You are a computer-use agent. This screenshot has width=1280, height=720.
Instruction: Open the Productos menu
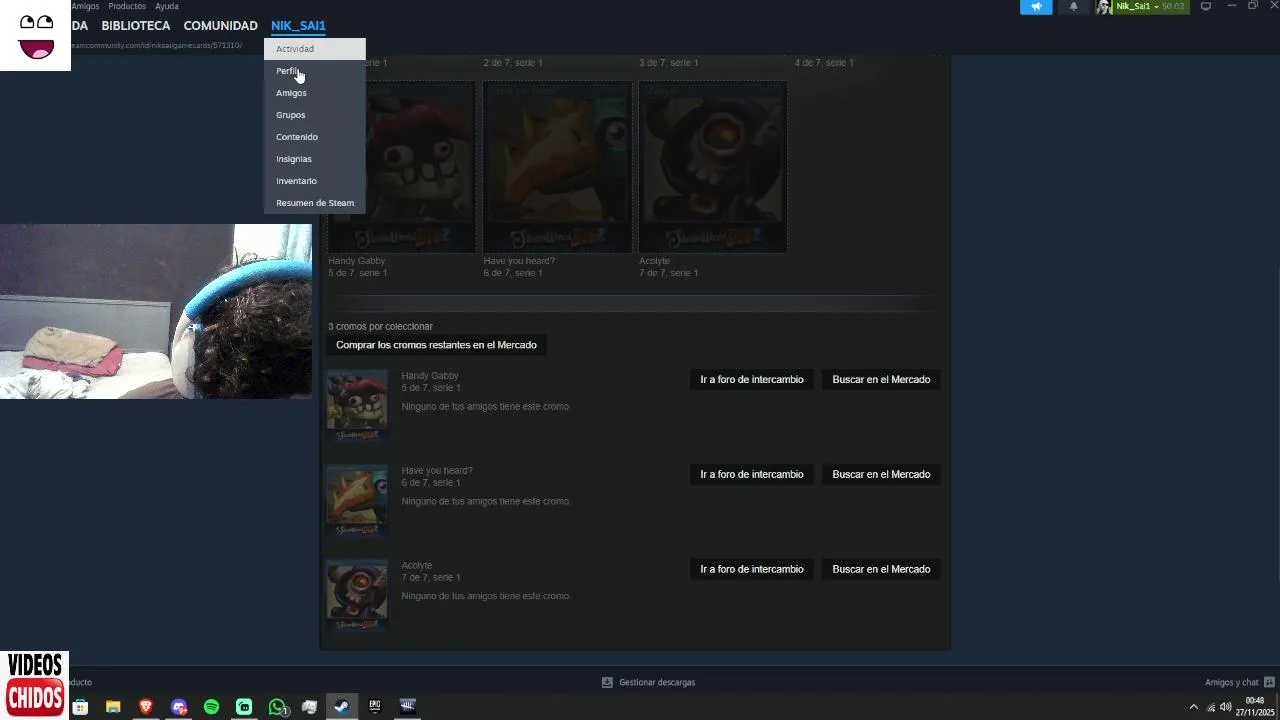click(127, 6)
